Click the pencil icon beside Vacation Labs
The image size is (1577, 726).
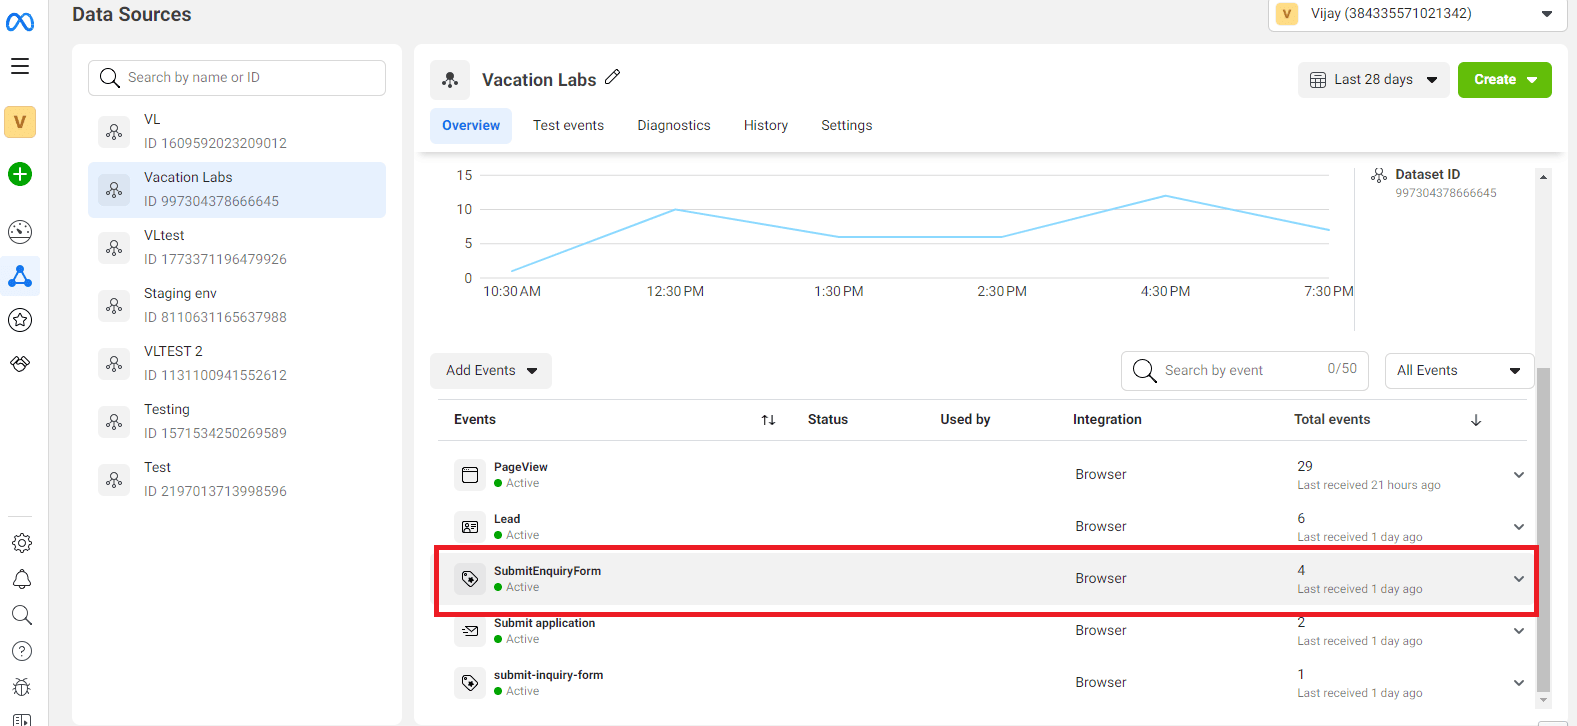pos(613,77)
